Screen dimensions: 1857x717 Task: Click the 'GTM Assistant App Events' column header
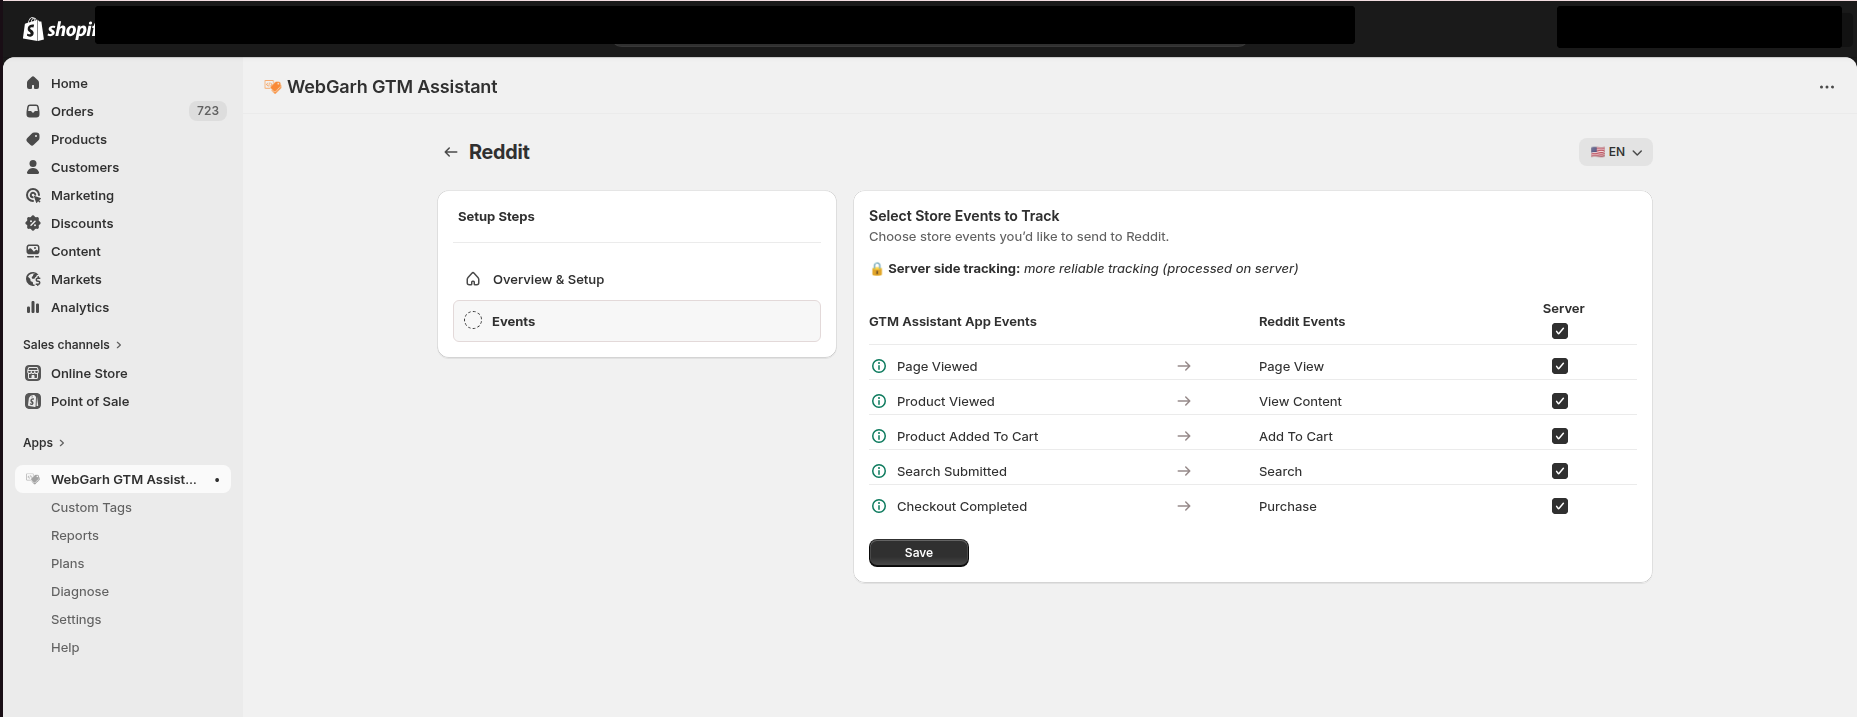953,322
